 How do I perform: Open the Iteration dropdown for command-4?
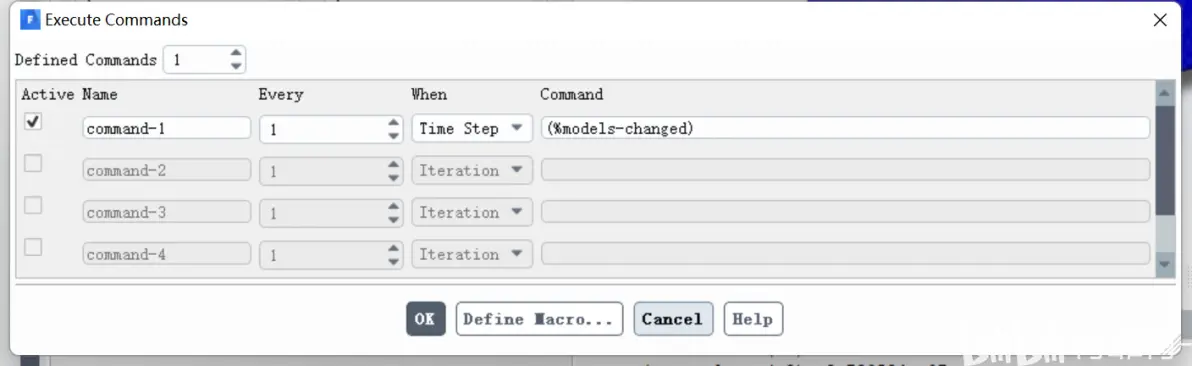(x=471, y=254)
